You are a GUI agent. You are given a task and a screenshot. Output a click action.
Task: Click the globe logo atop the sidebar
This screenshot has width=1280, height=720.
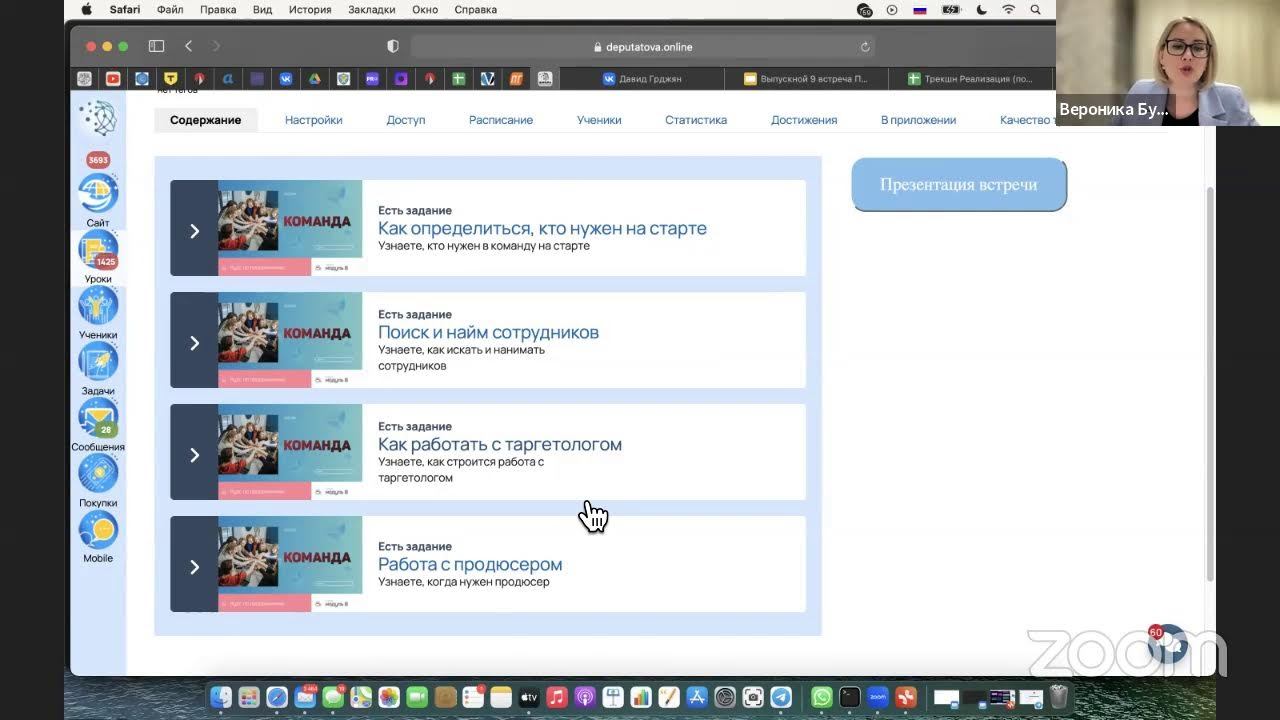point(98,118)
